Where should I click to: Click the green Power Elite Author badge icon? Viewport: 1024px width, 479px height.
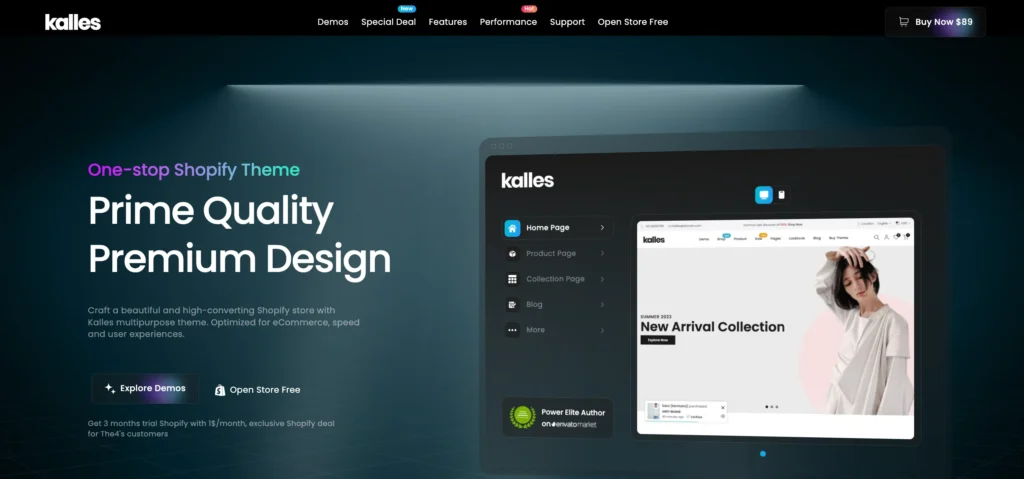[522, 417]
